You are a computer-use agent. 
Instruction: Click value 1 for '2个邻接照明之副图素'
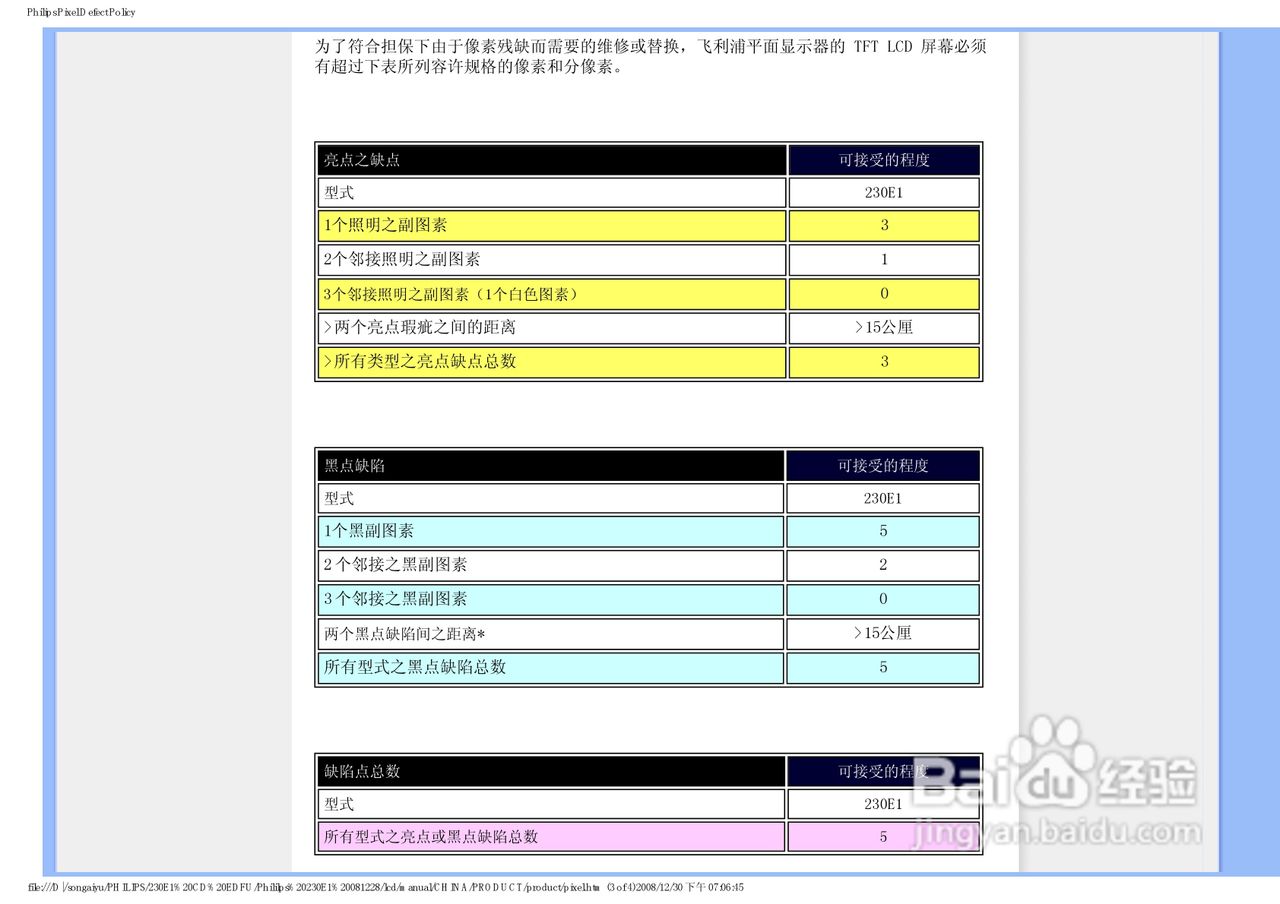884,260
